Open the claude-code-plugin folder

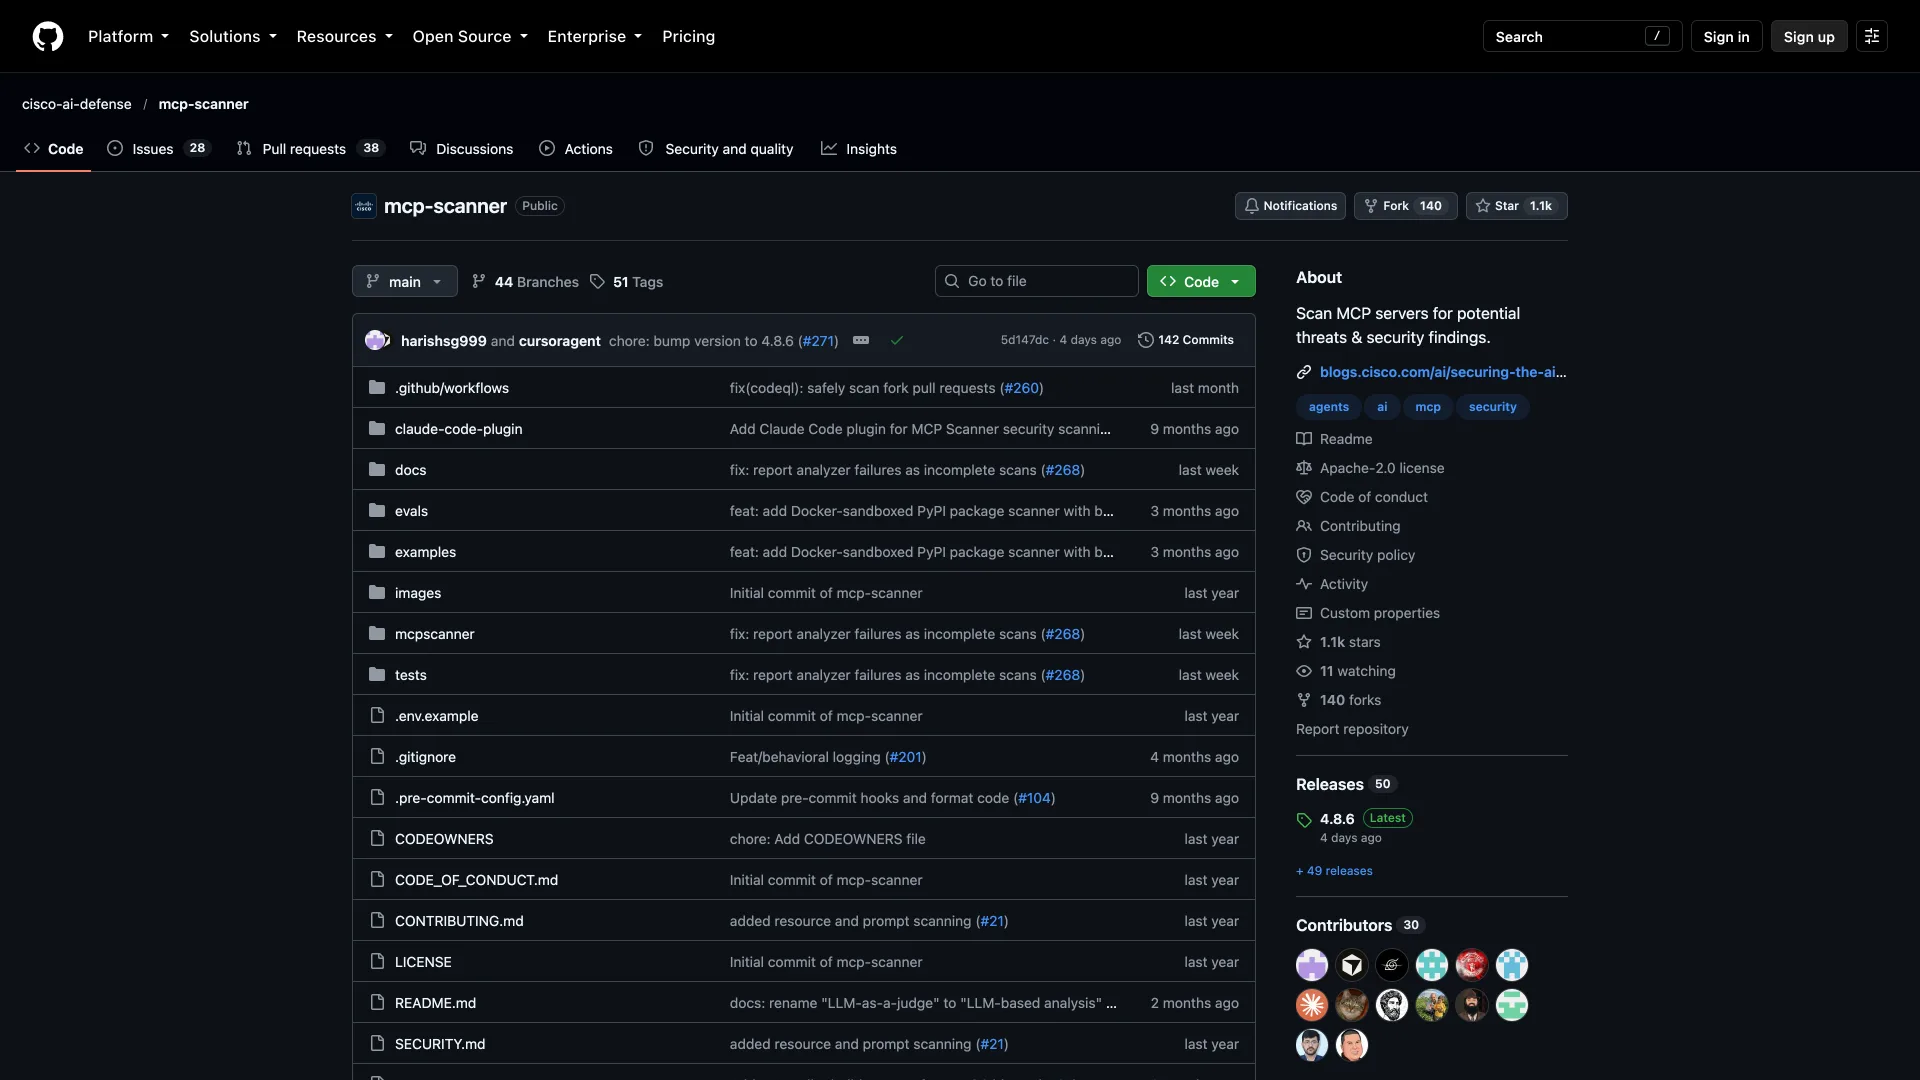click(x=459, y=428)
